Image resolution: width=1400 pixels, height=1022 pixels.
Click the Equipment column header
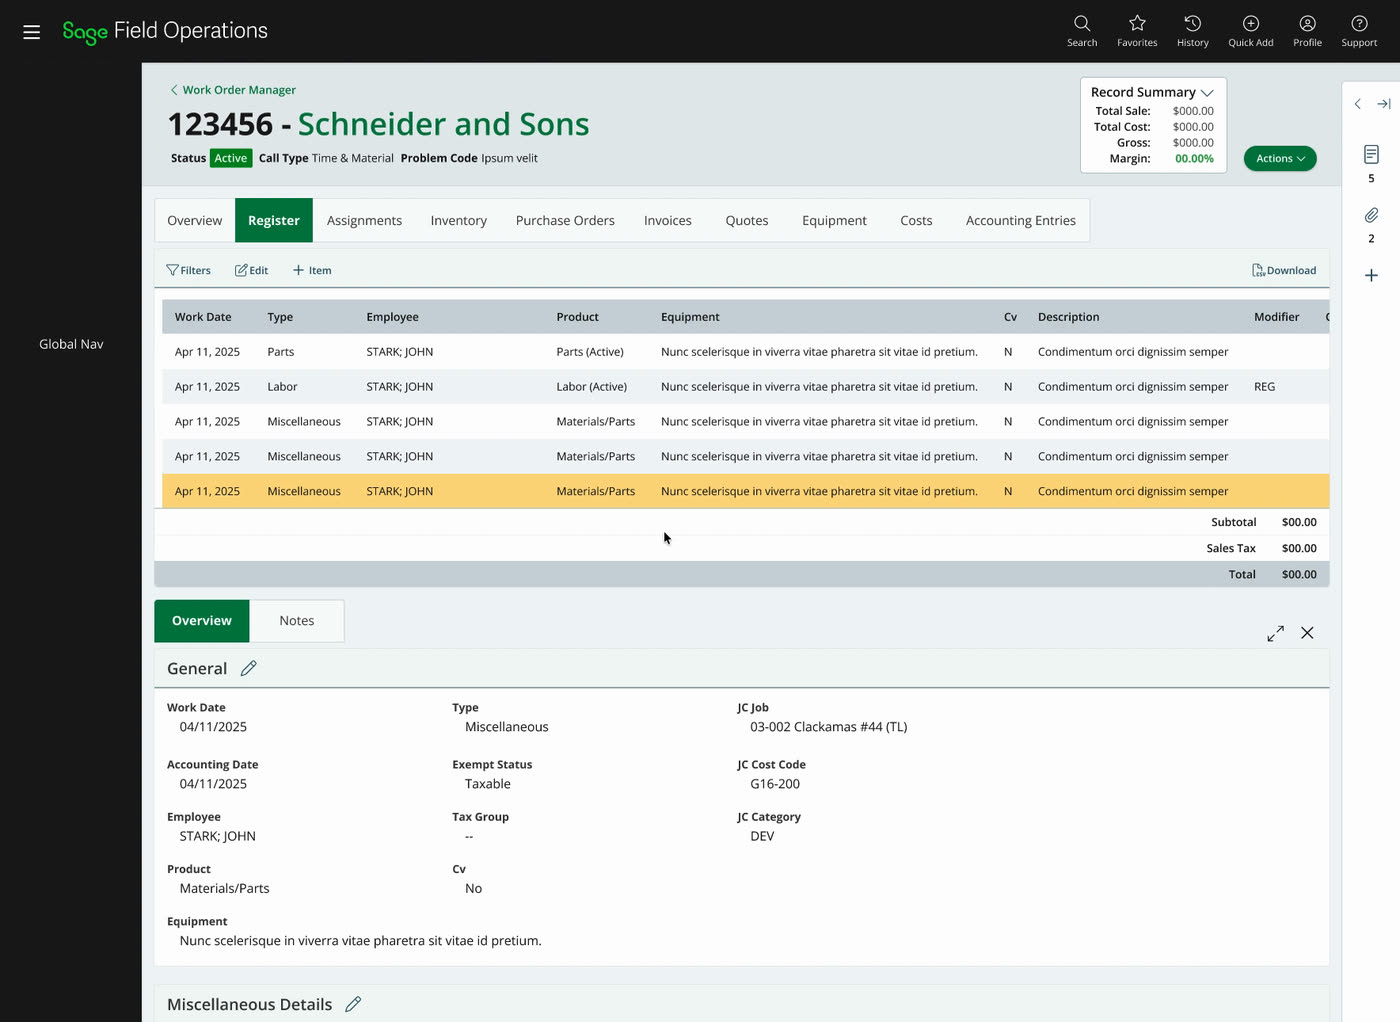pos(690,317)
